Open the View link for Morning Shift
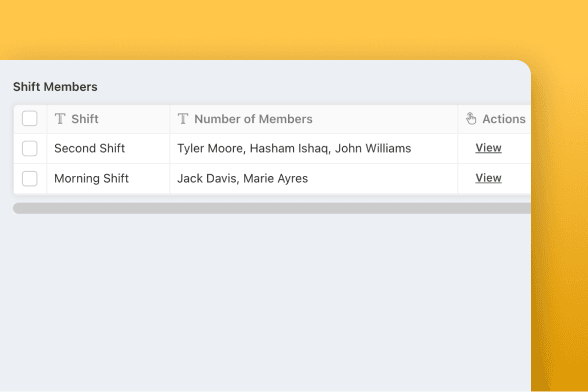Screen dimensions: 588x392 click(488, 178)
